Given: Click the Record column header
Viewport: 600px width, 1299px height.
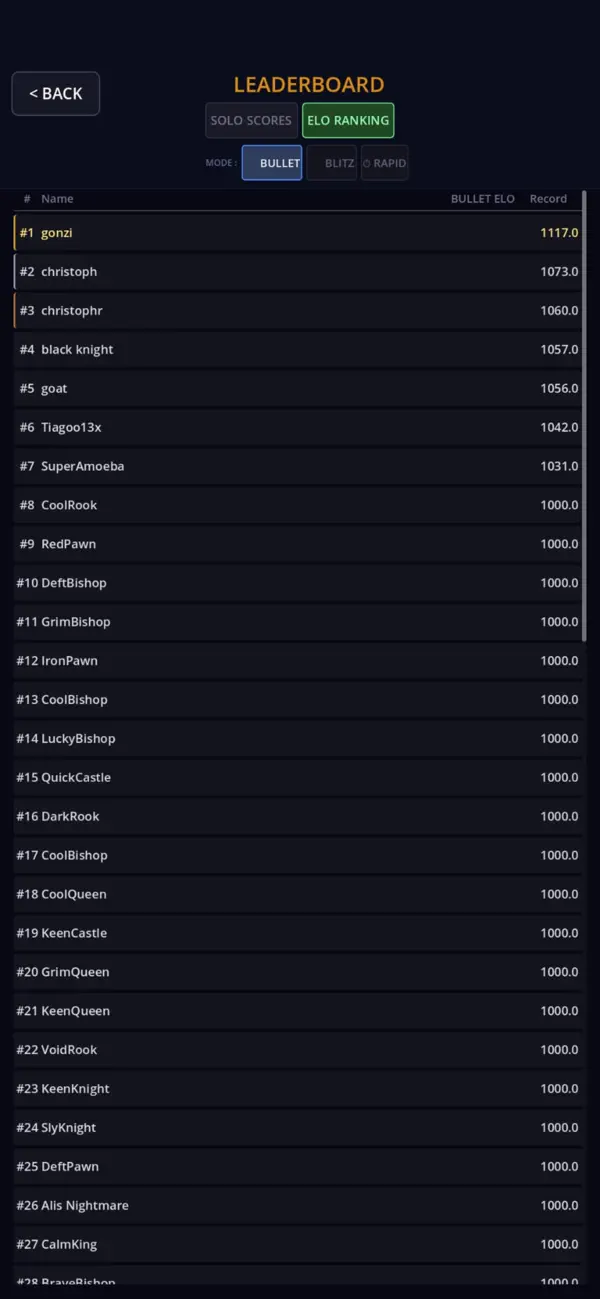Looking at the screenshot, I should [548, 199].
